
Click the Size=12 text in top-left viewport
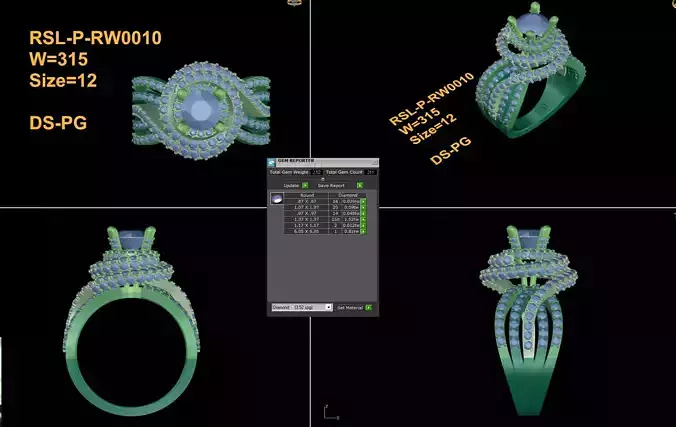tap(63, 81)
